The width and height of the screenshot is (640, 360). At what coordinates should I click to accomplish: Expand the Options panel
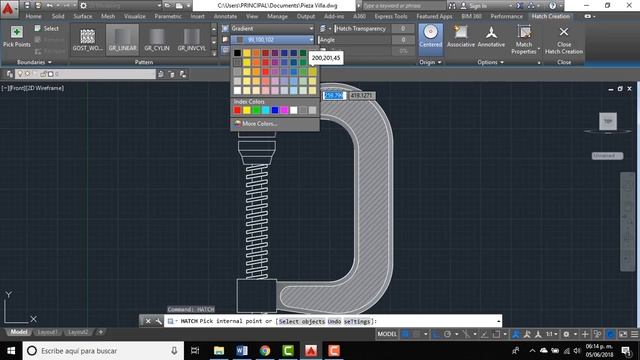pyautogui.click(x=491, y=62)
